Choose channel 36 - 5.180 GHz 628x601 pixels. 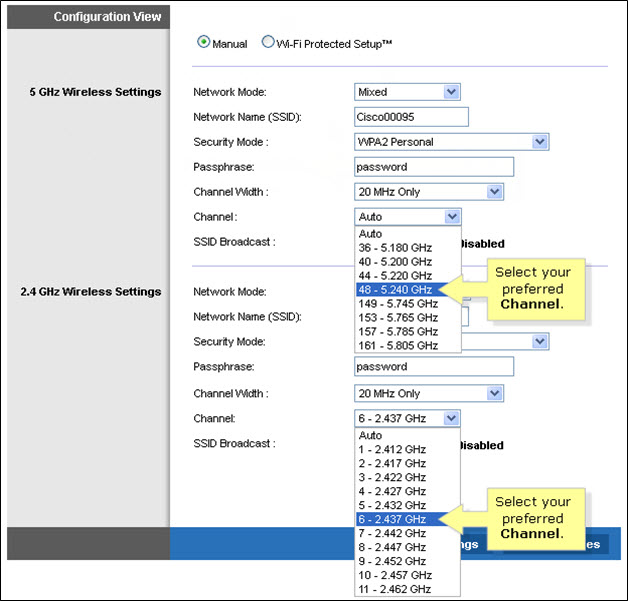pos(395,247)
